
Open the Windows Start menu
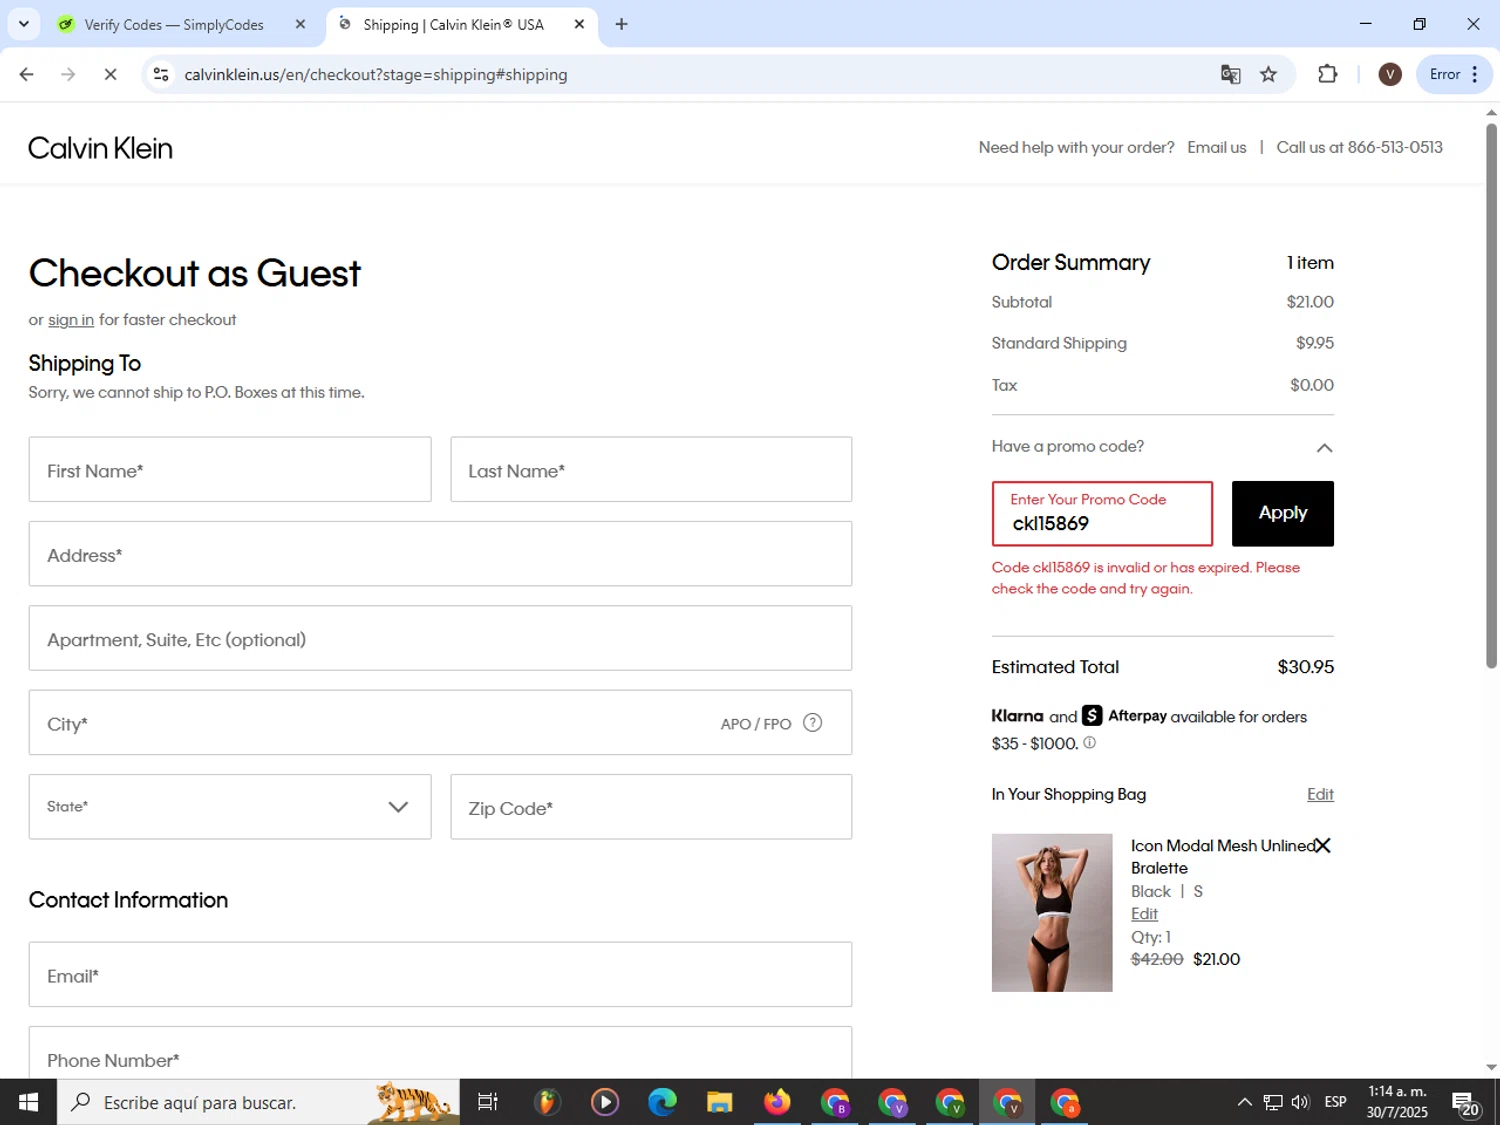28,1102
